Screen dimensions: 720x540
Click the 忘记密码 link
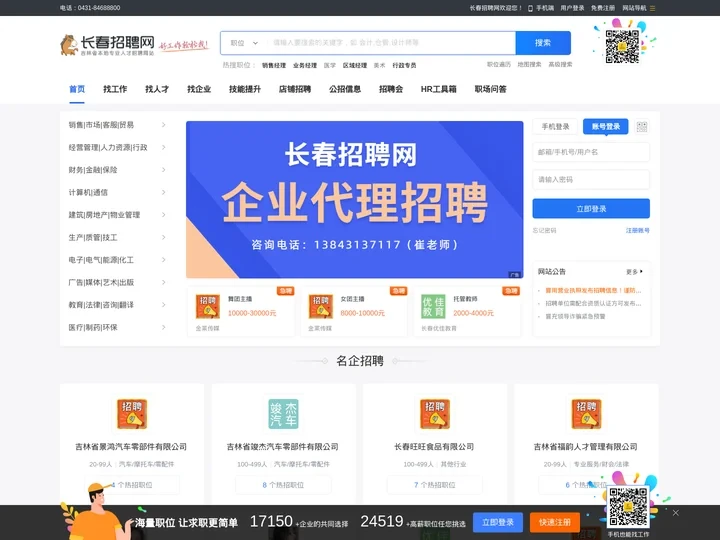pyautogui.click(x=544, y=231)
